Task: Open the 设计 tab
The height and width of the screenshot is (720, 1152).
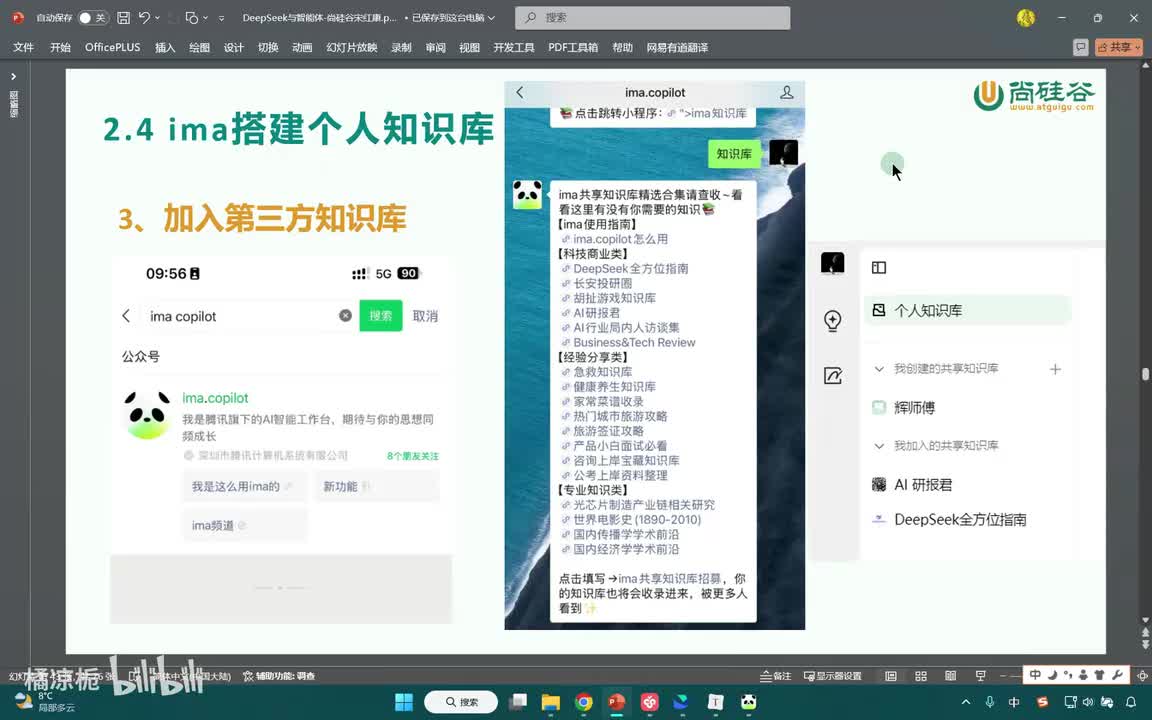Action: tap(234, 47)
